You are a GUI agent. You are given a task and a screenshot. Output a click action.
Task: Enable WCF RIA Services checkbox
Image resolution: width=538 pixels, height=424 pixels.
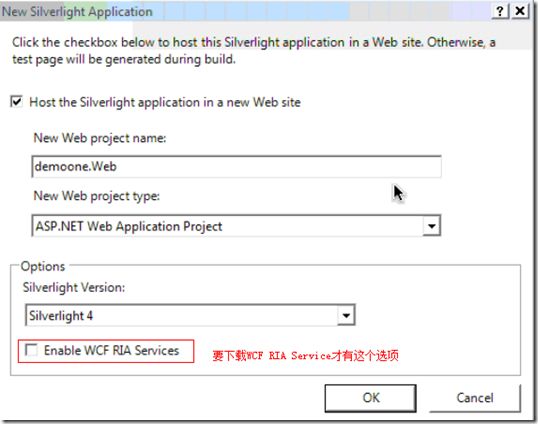pyautogui.click(x=31, y=350)
